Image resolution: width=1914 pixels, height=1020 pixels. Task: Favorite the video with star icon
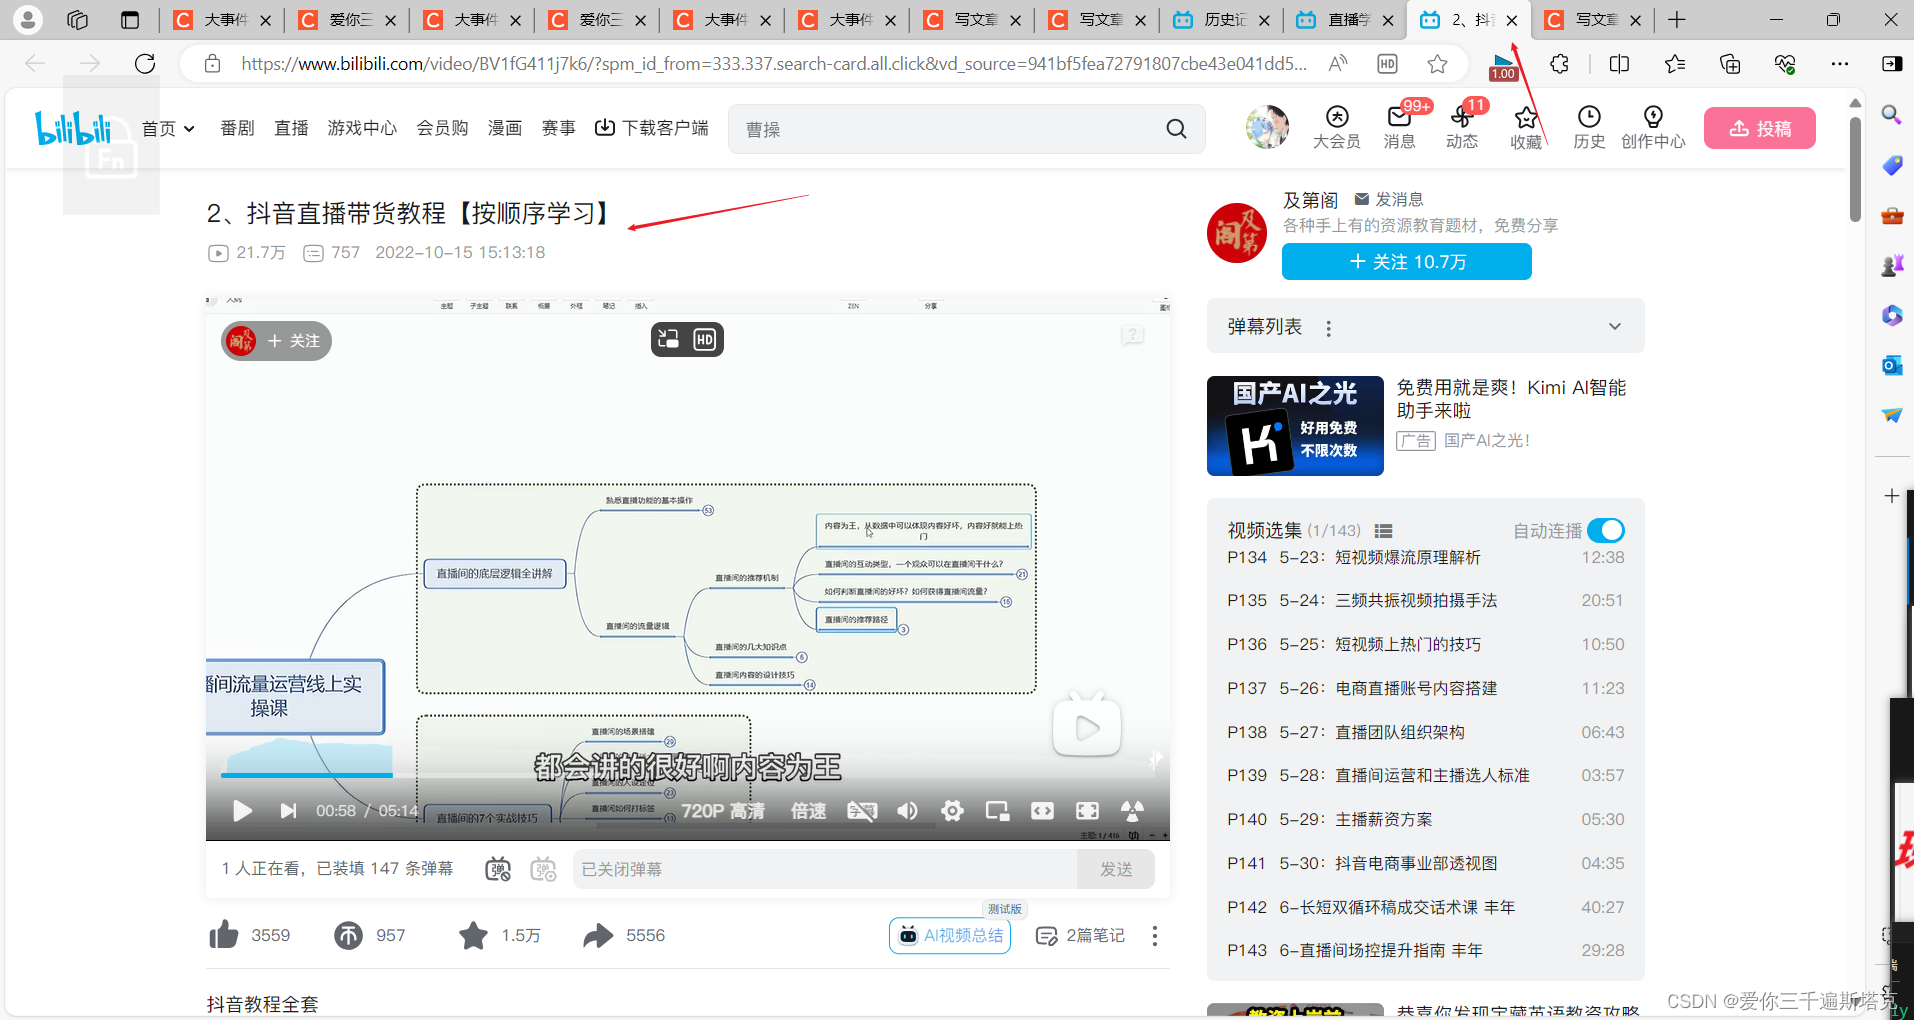(x=473, y=935)
